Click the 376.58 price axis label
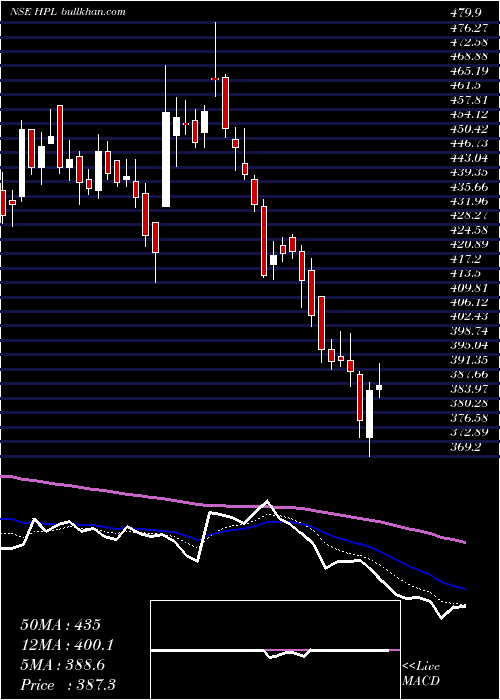 pos(469,417)
